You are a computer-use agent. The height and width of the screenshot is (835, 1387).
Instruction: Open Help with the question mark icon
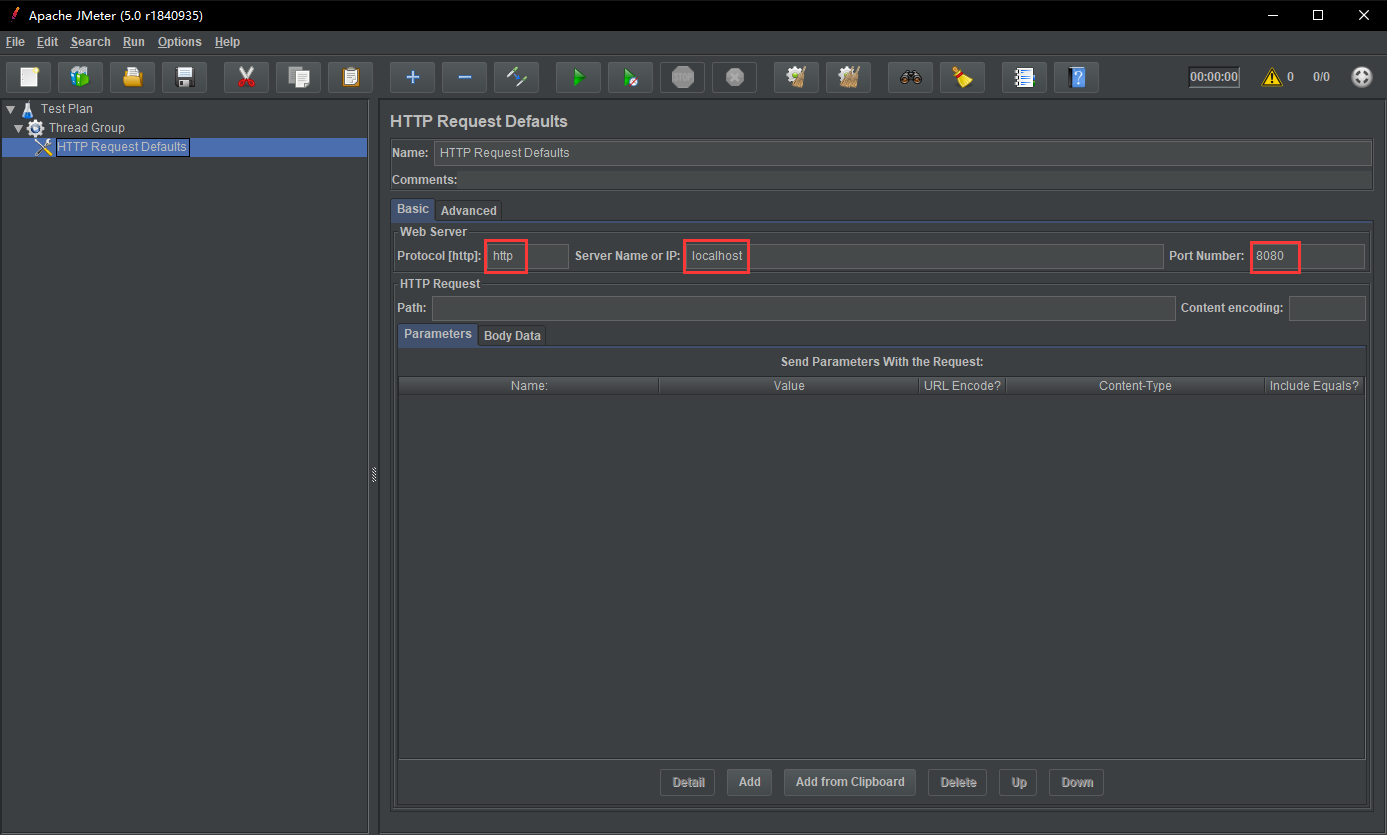[1076, 77]
